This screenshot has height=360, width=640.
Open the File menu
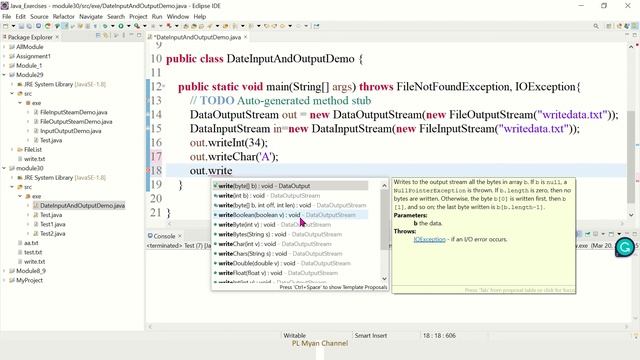click(x=7, y=16)
